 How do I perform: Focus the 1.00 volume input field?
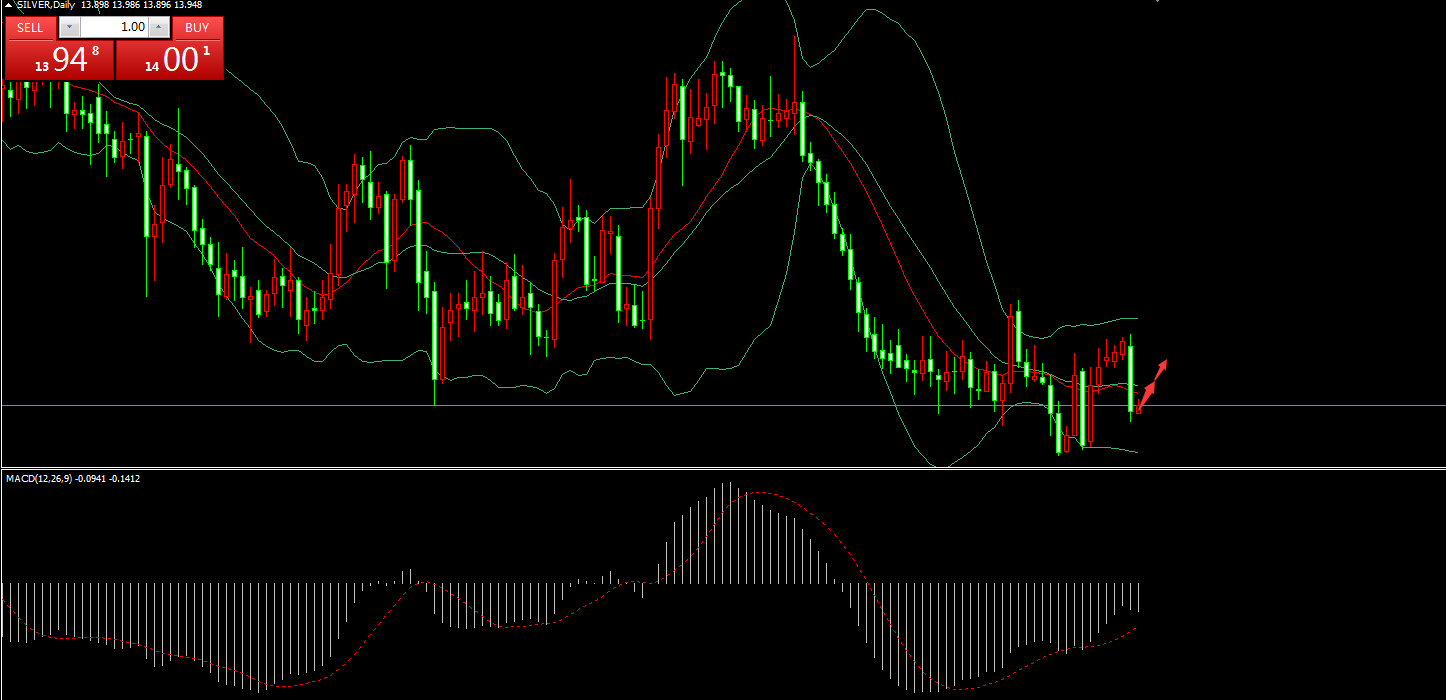[x=113, y=27]
